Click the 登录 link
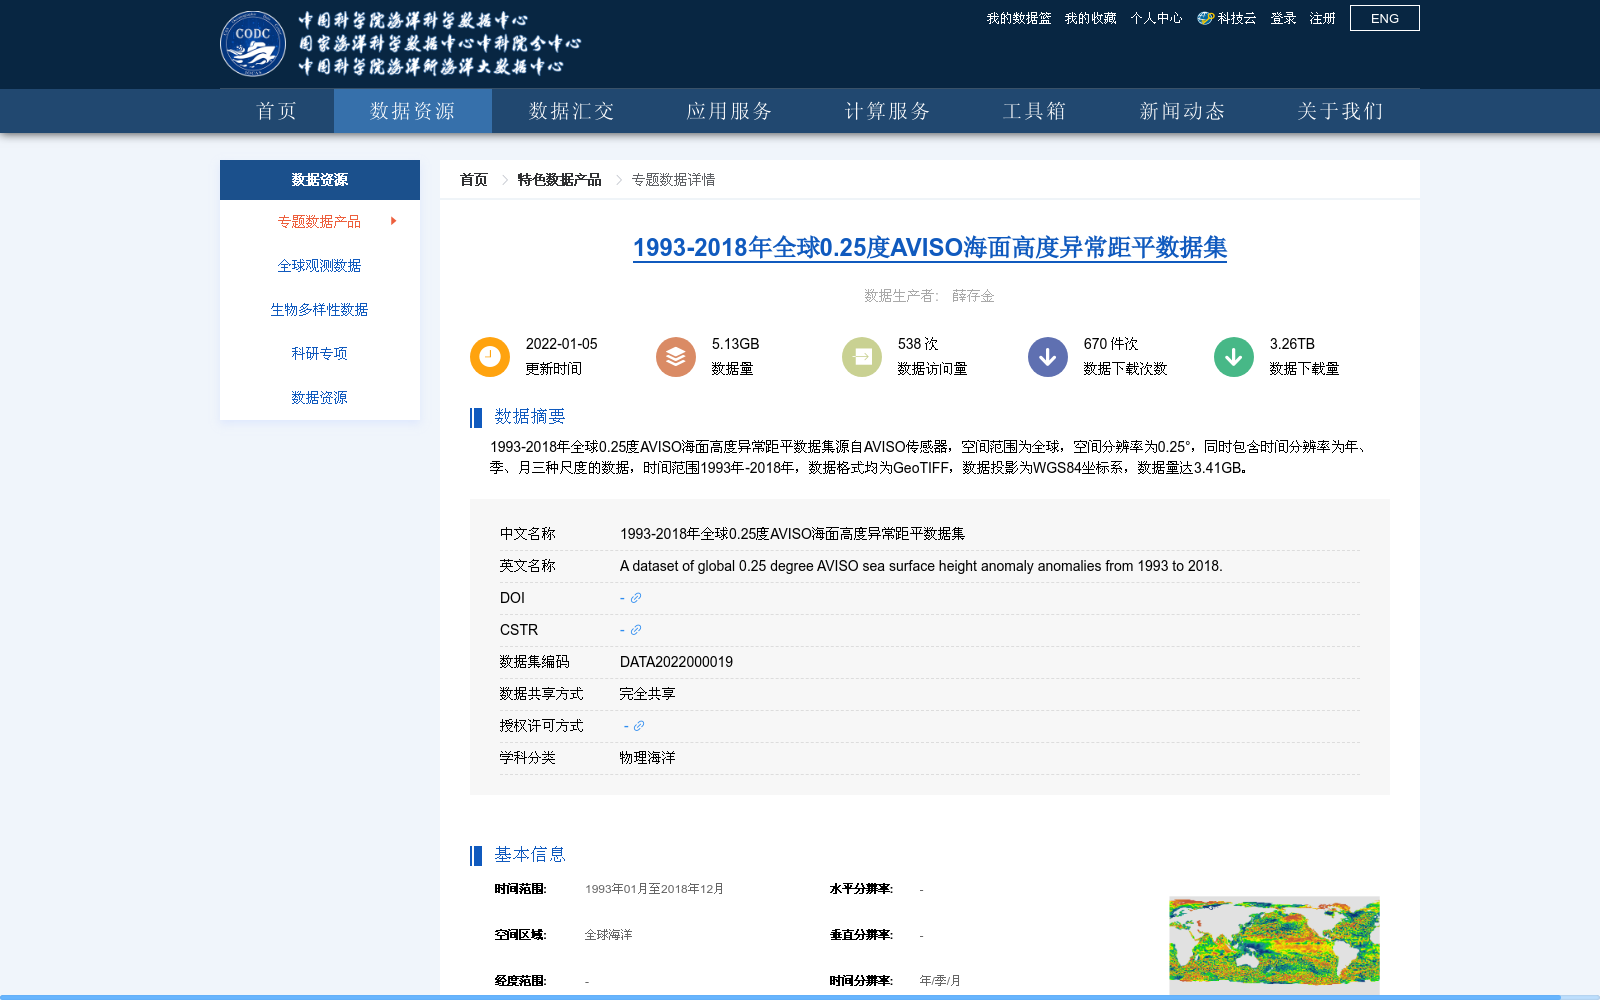This screenshot has height=1000, width=1600. pos(1283,18)
